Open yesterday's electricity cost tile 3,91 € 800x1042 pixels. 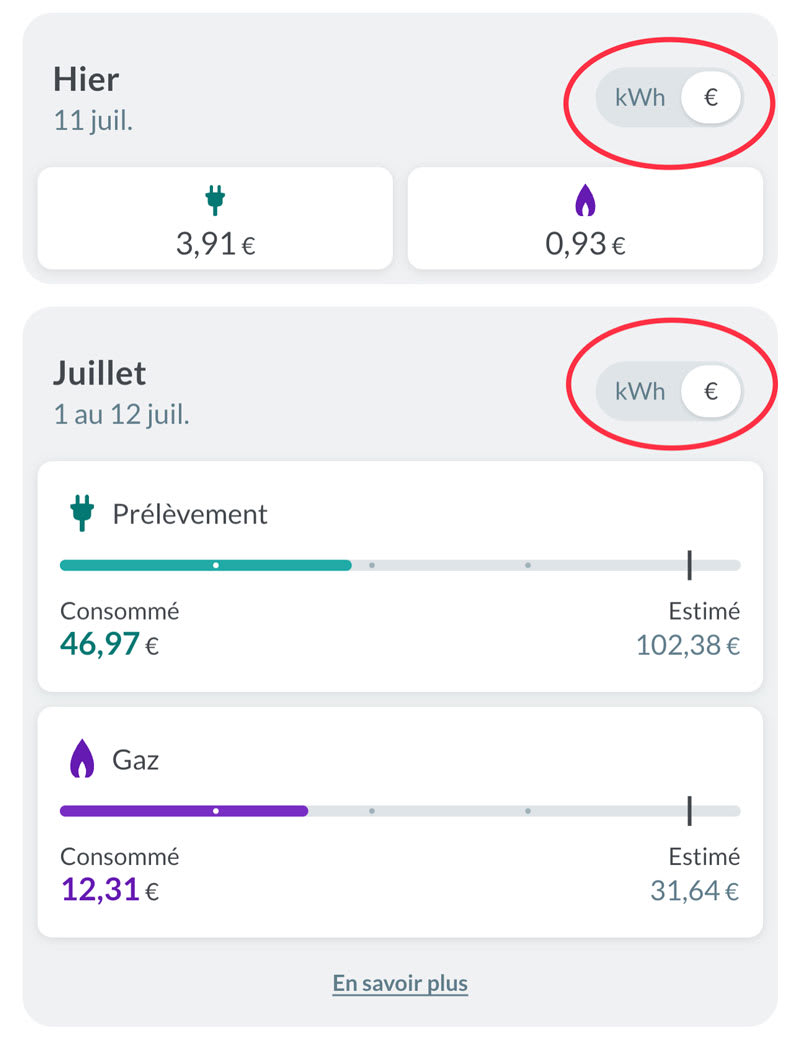(x=215, y=219)
